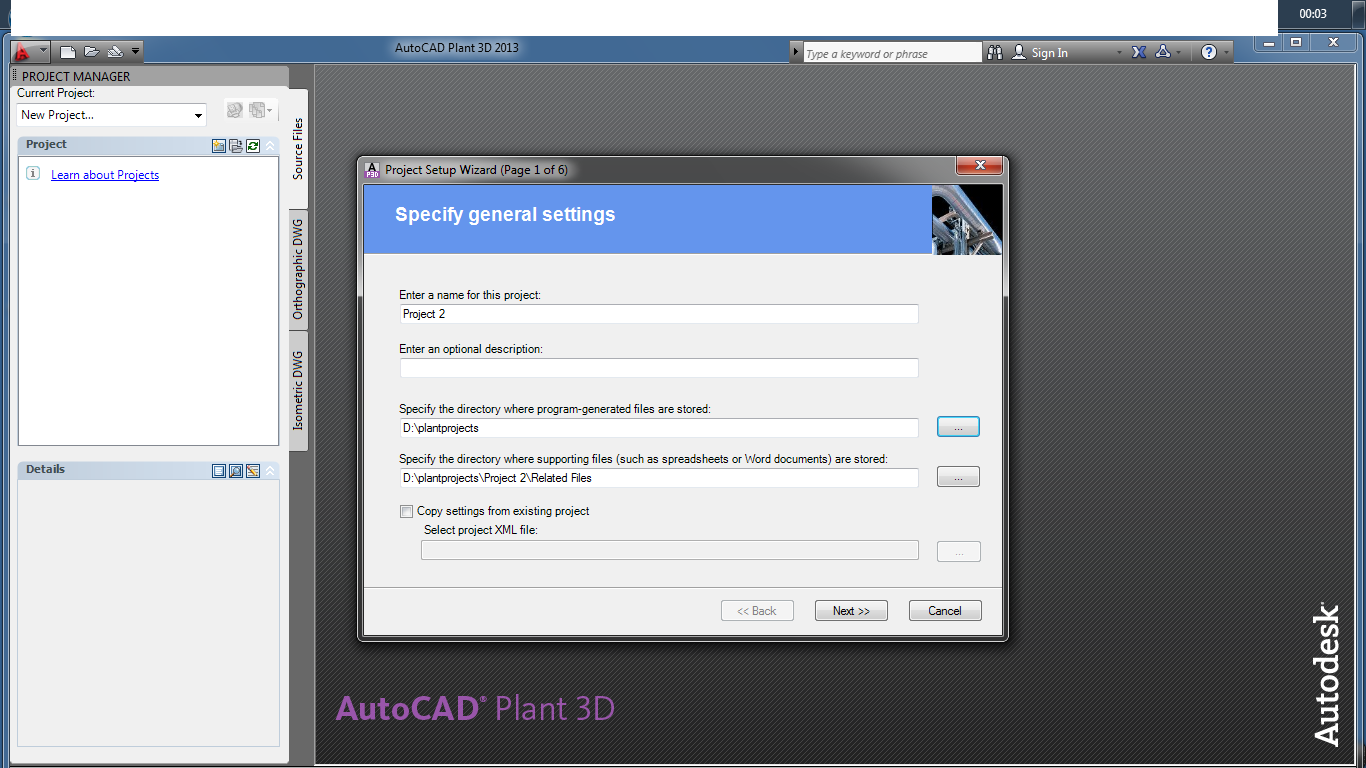
Task: Cancel the Project Setup Wizard
Action: pos(945,611)
